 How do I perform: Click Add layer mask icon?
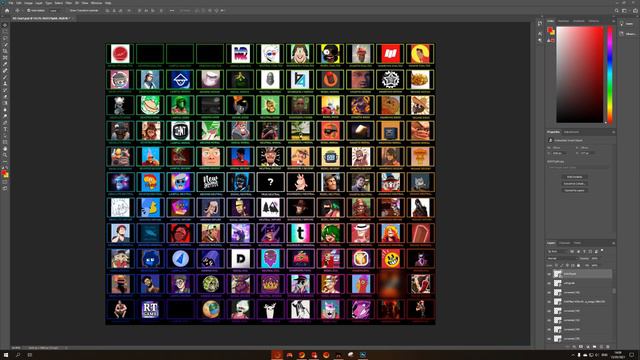click(x=581, y=347)
